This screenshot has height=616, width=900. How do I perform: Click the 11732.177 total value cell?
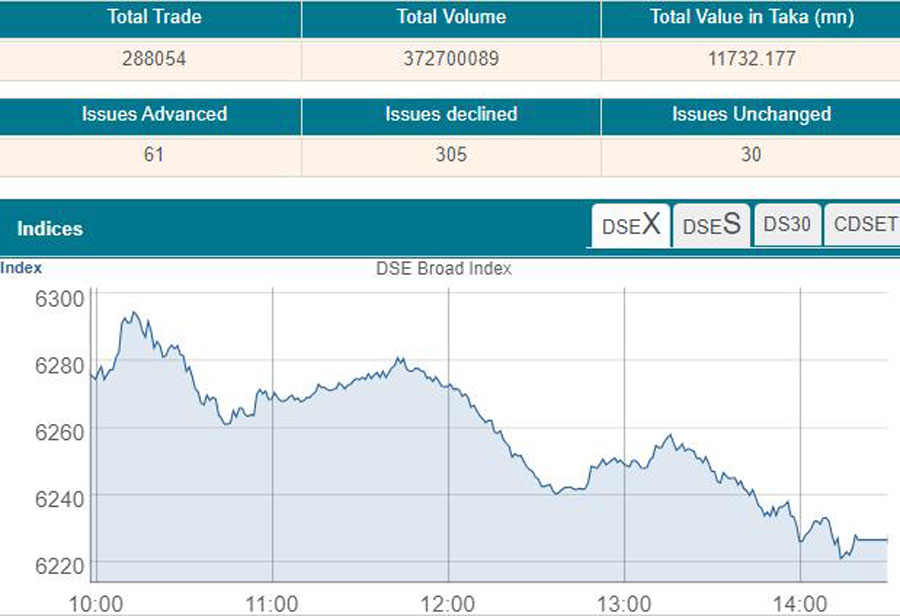pos(751,59)
